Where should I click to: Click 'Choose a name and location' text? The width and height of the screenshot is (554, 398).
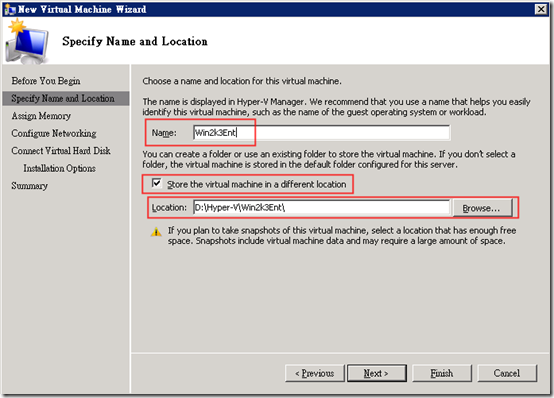(242, 81)
